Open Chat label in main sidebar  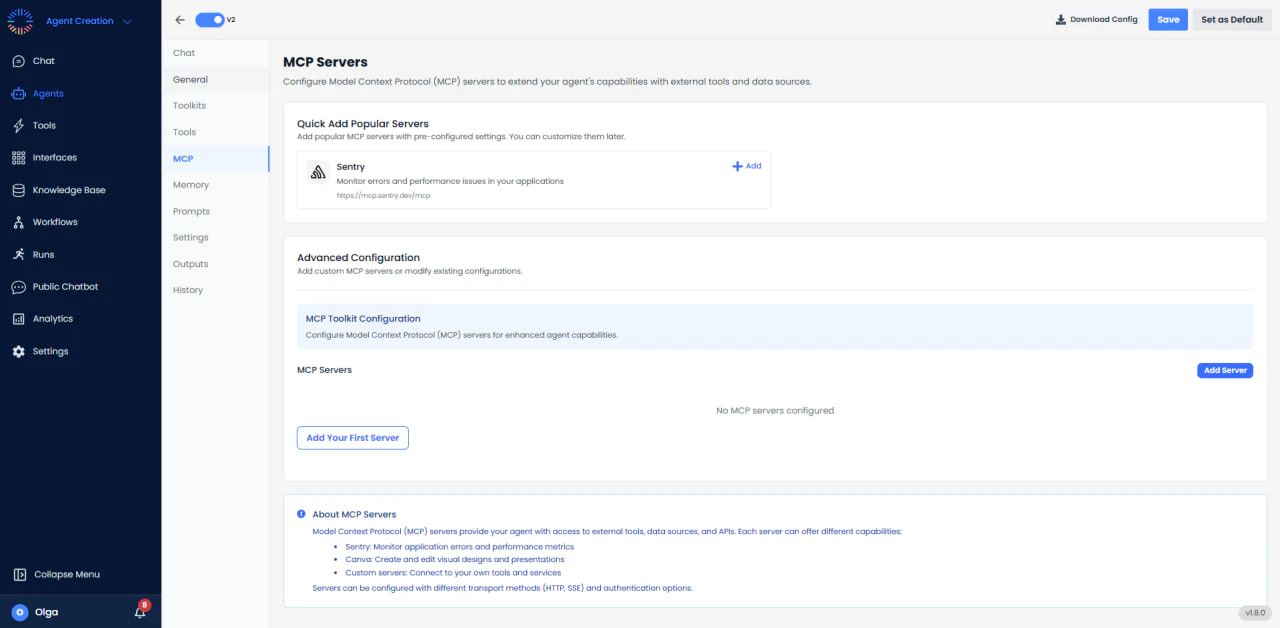point(44,61)
